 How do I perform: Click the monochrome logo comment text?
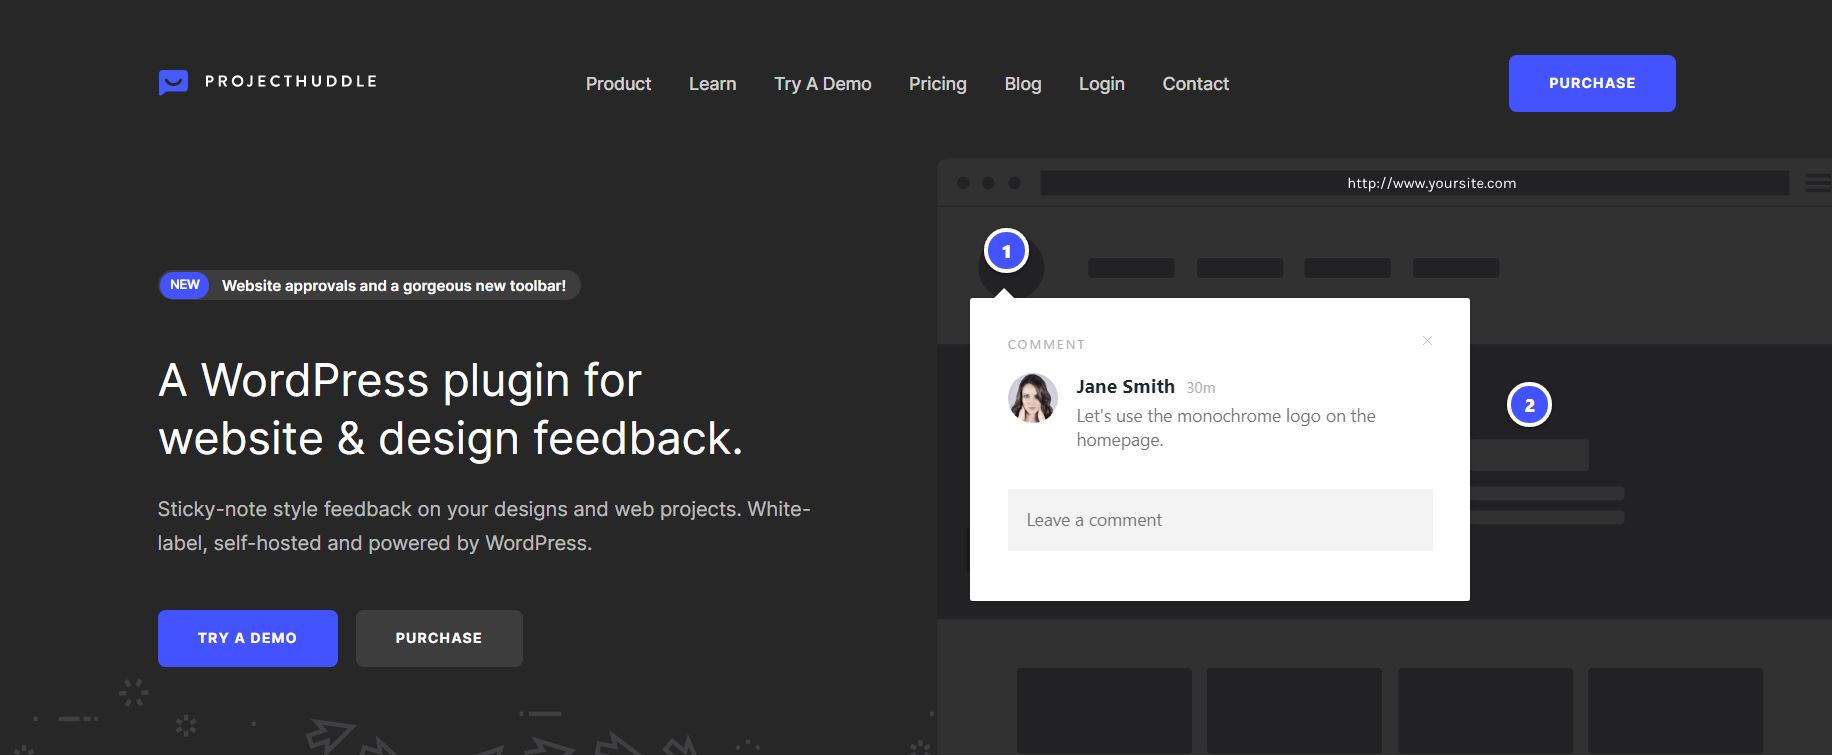click(x=1226, y=428)
